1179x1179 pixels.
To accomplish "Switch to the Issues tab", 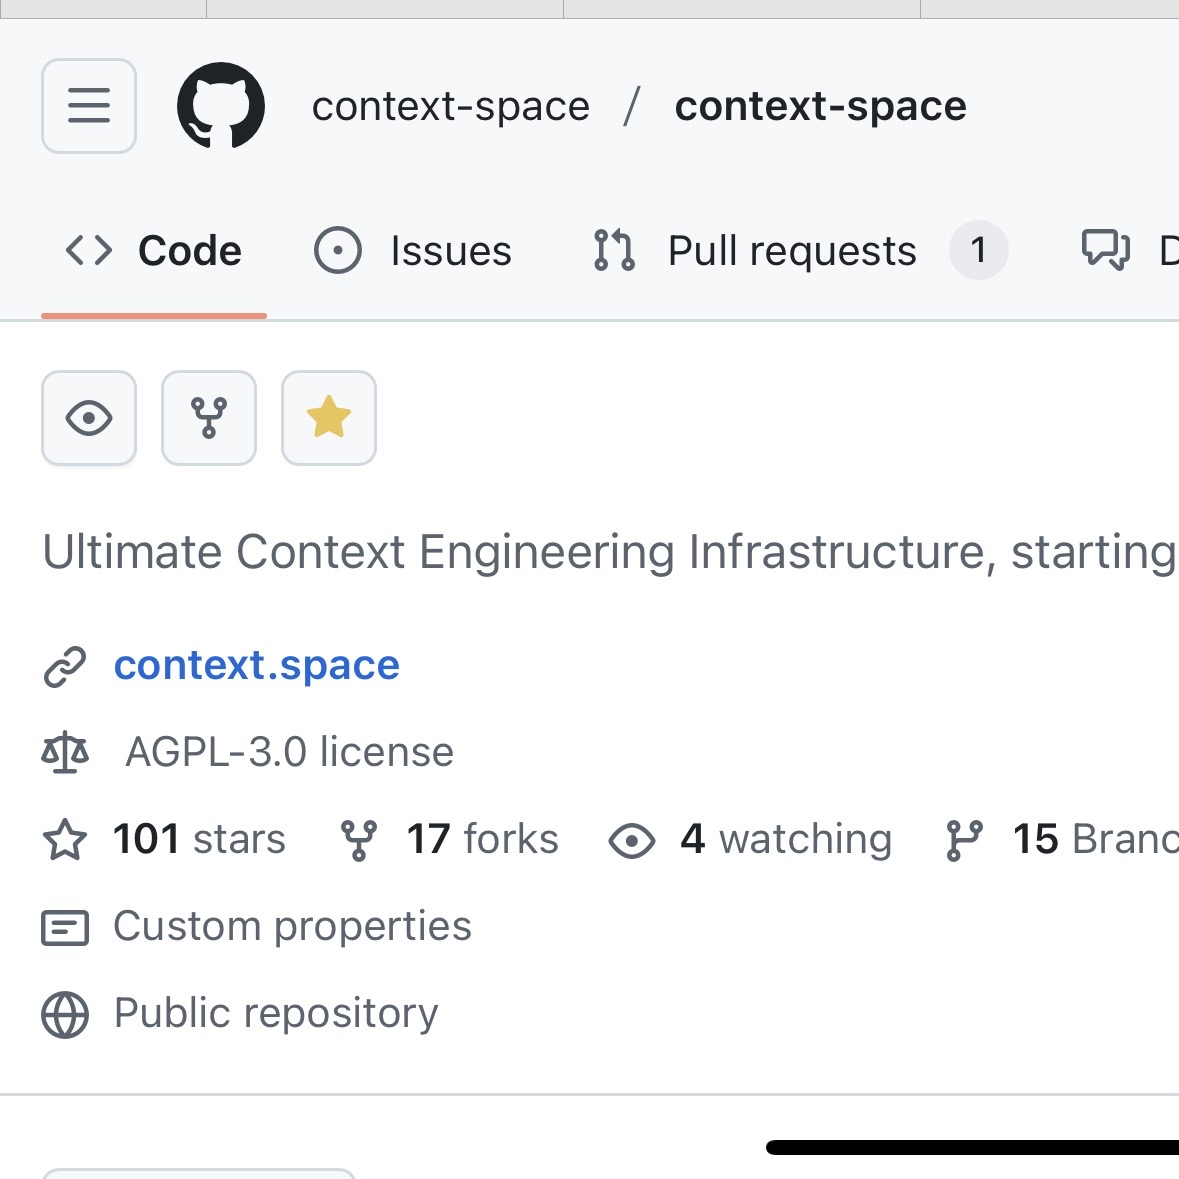I will [413, 250].
